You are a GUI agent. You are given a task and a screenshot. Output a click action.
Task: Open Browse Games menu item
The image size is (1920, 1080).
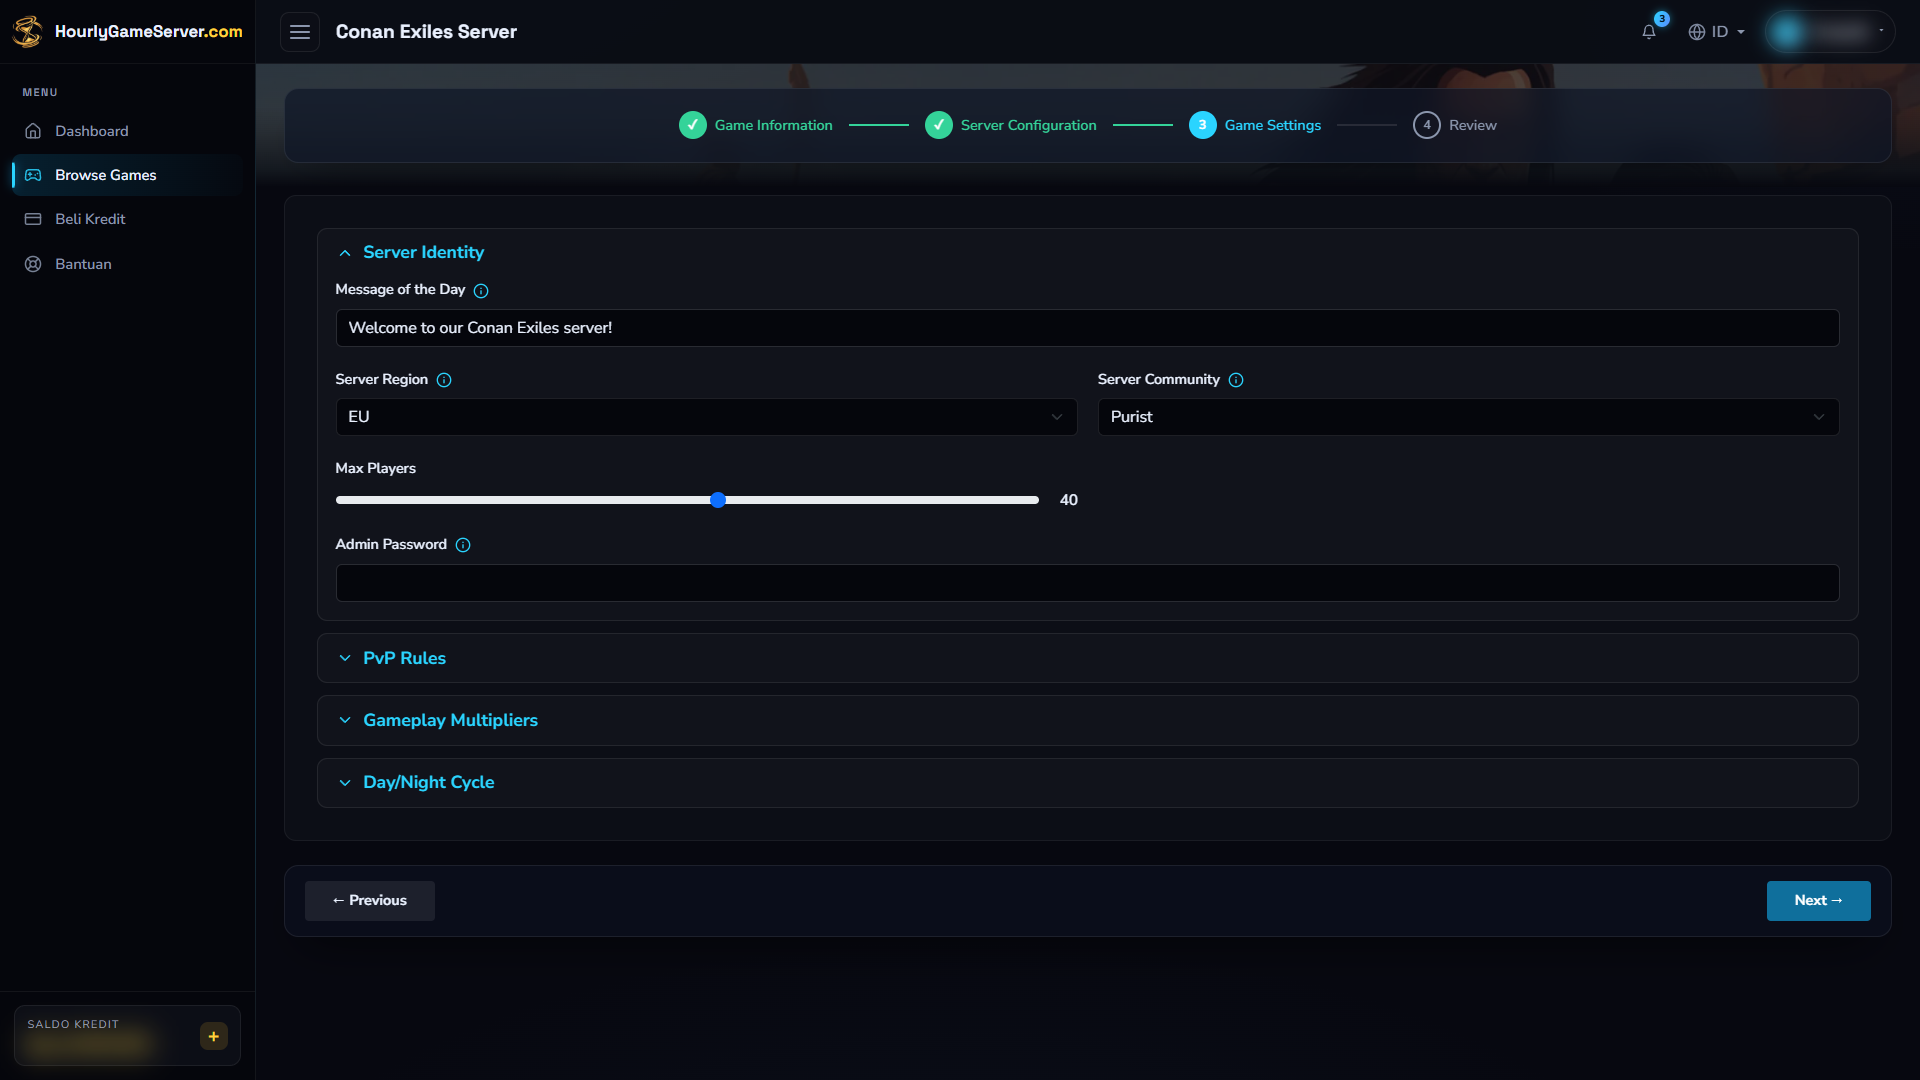[127, 175]
